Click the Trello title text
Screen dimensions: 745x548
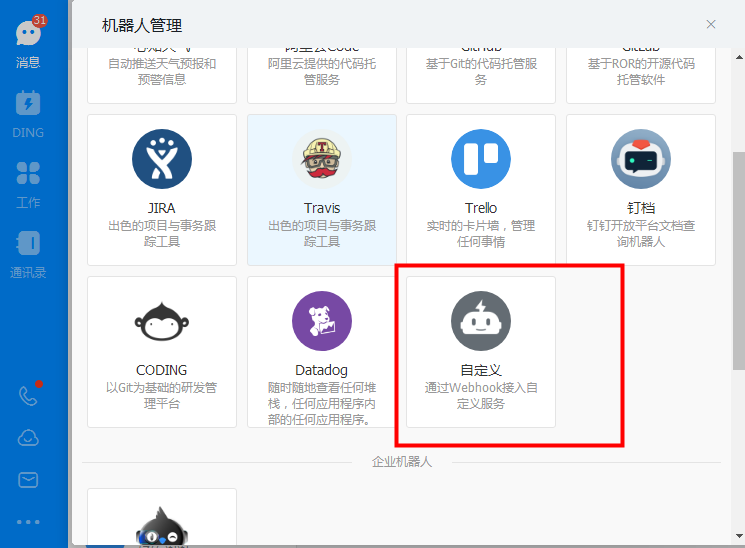point(481,208)
